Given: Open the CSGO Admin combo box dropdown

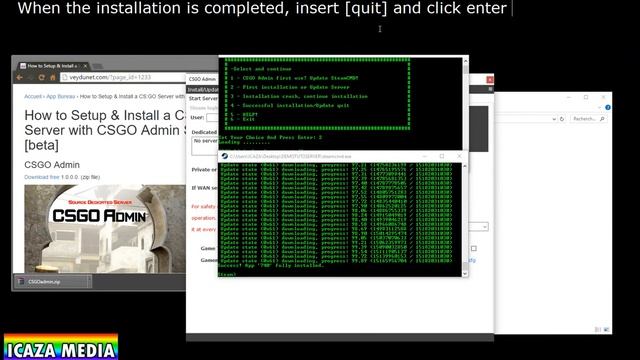Looking at the screenshot, I should [x=484, y=227].
